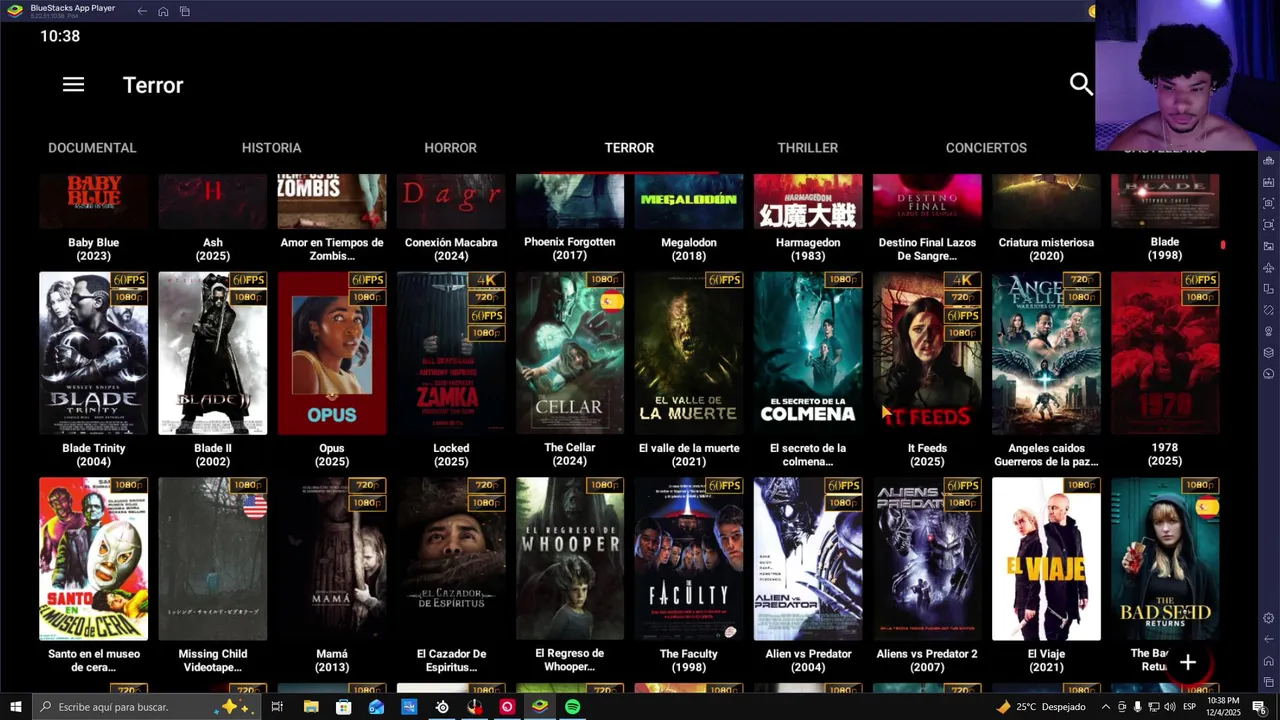Click the Baby Blue (2023) title
The height and width of the screenshot is (720, 1280).
point(93,249)
